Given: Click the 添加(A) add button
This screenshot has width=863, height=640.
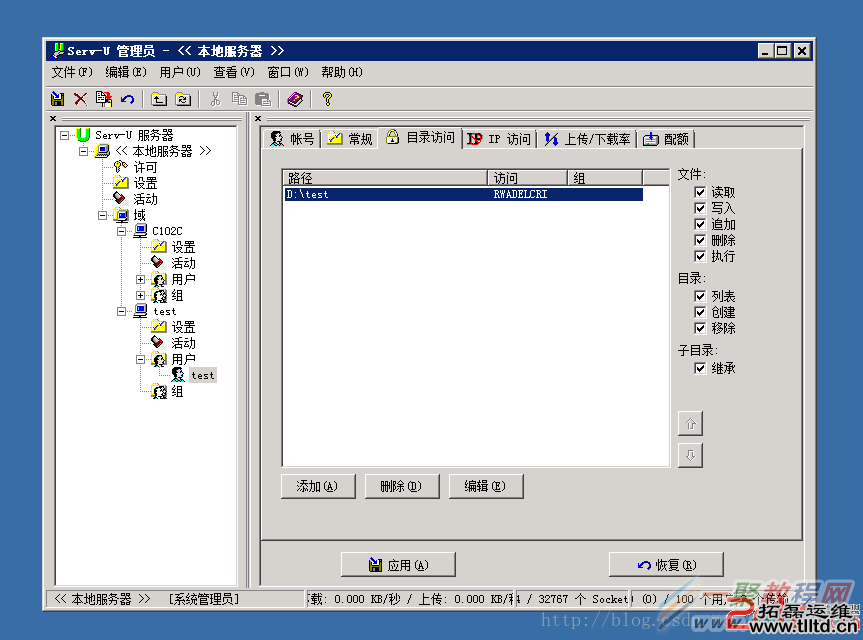Looking at the screenshot, I should tap(318, 486).
